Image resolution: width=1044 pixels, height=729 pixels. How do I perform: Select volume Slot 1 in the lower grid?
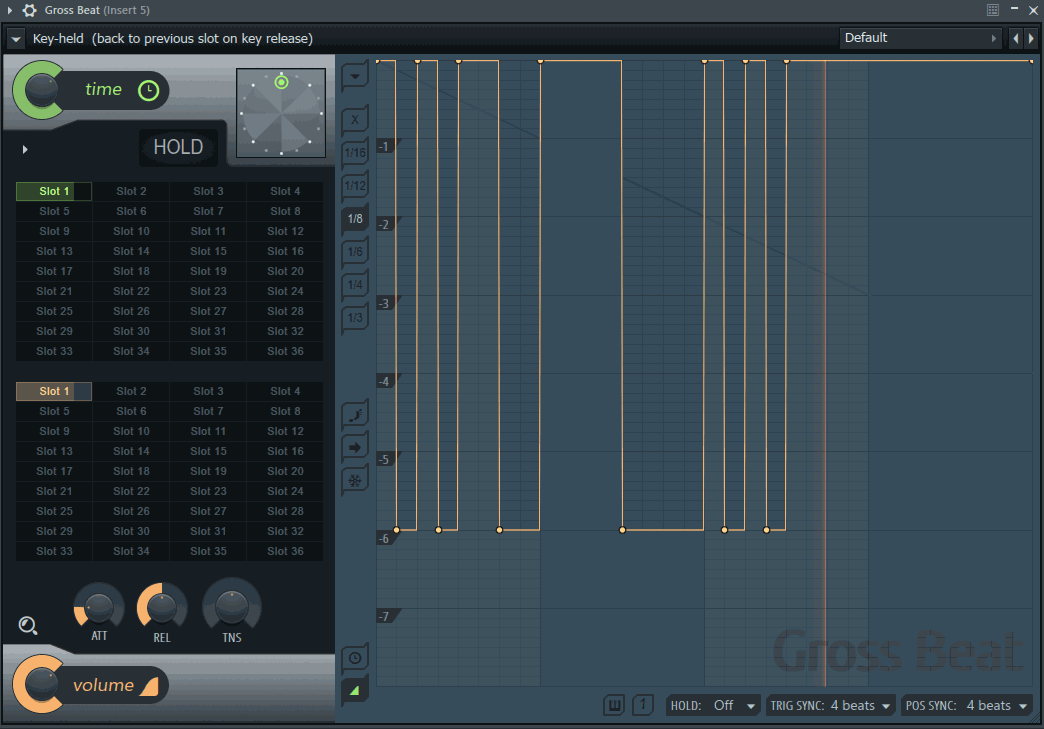coord(54,391)
